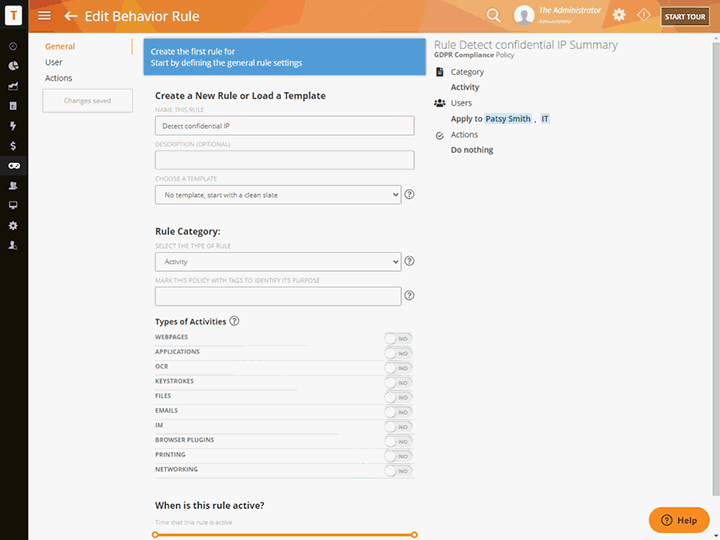Turn on the Keystrokes toggle

398,382
